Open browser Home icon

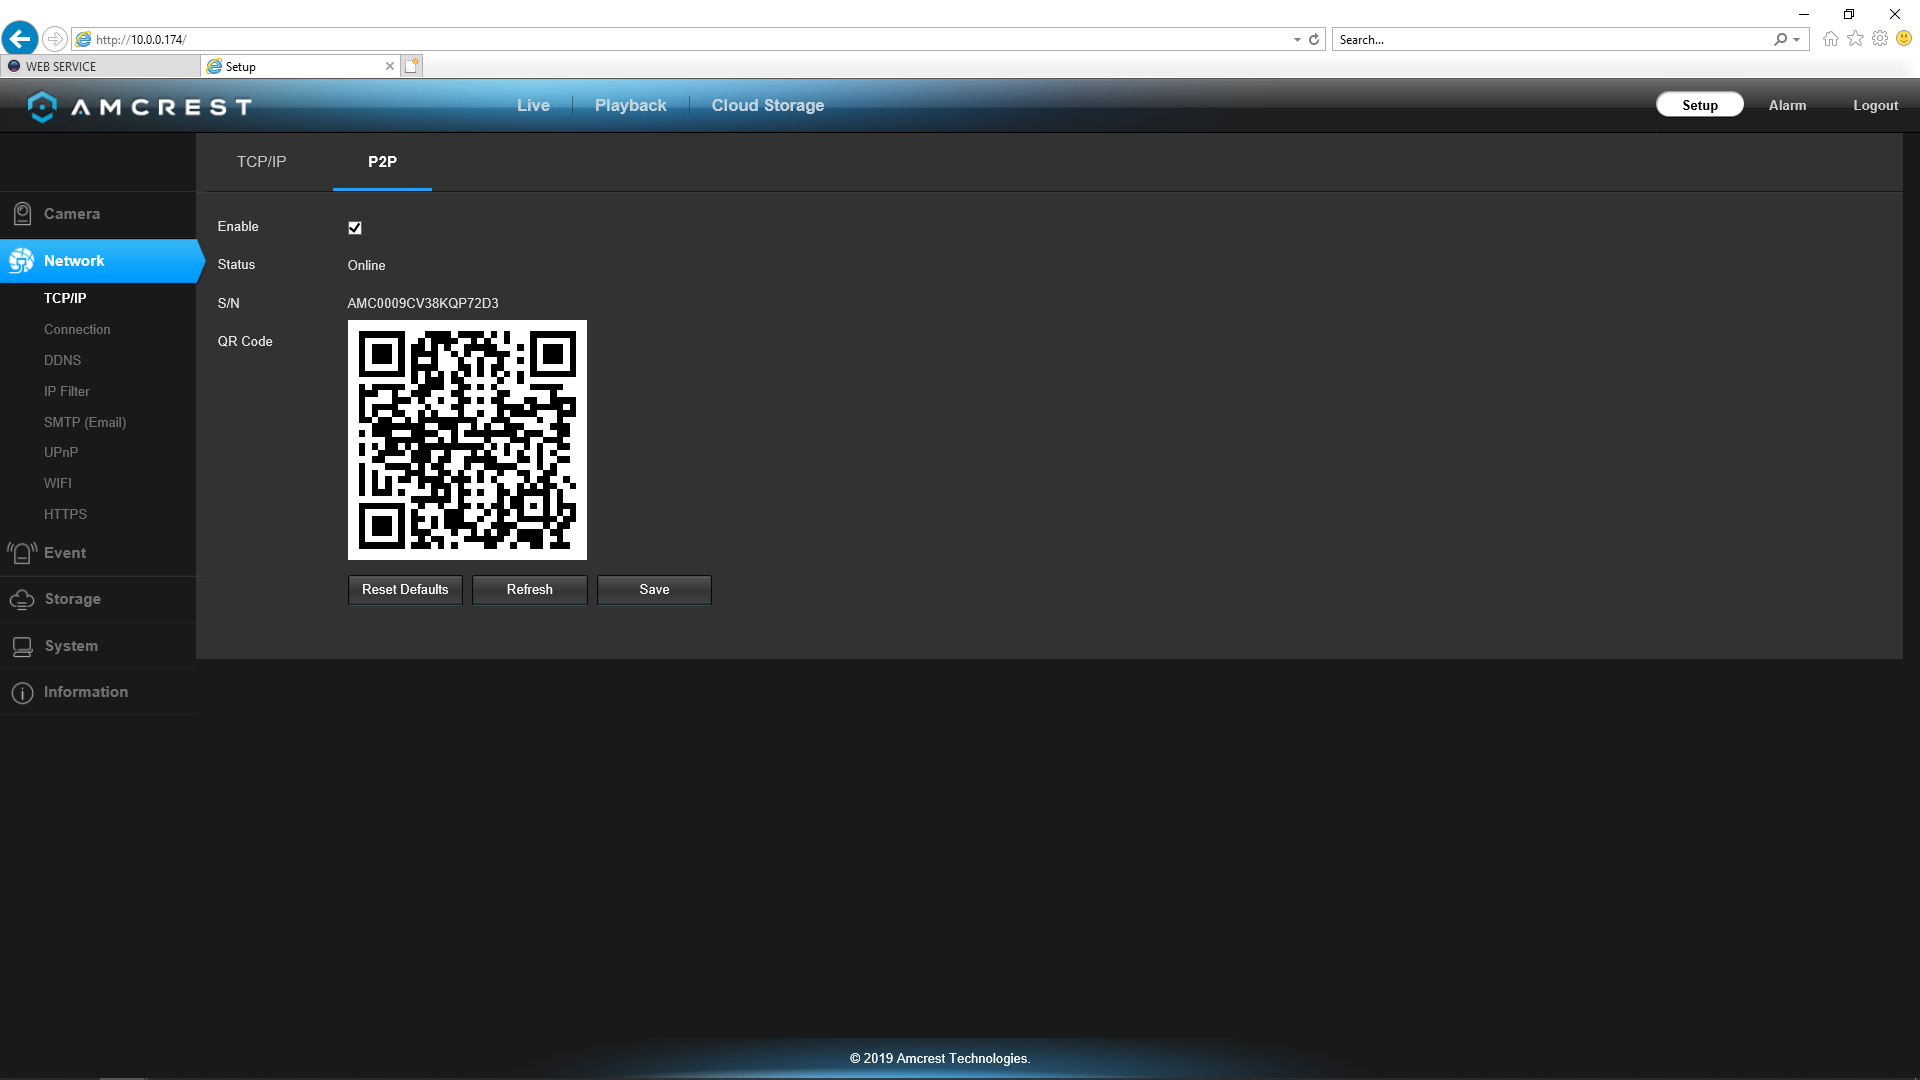click(1830, 39)
